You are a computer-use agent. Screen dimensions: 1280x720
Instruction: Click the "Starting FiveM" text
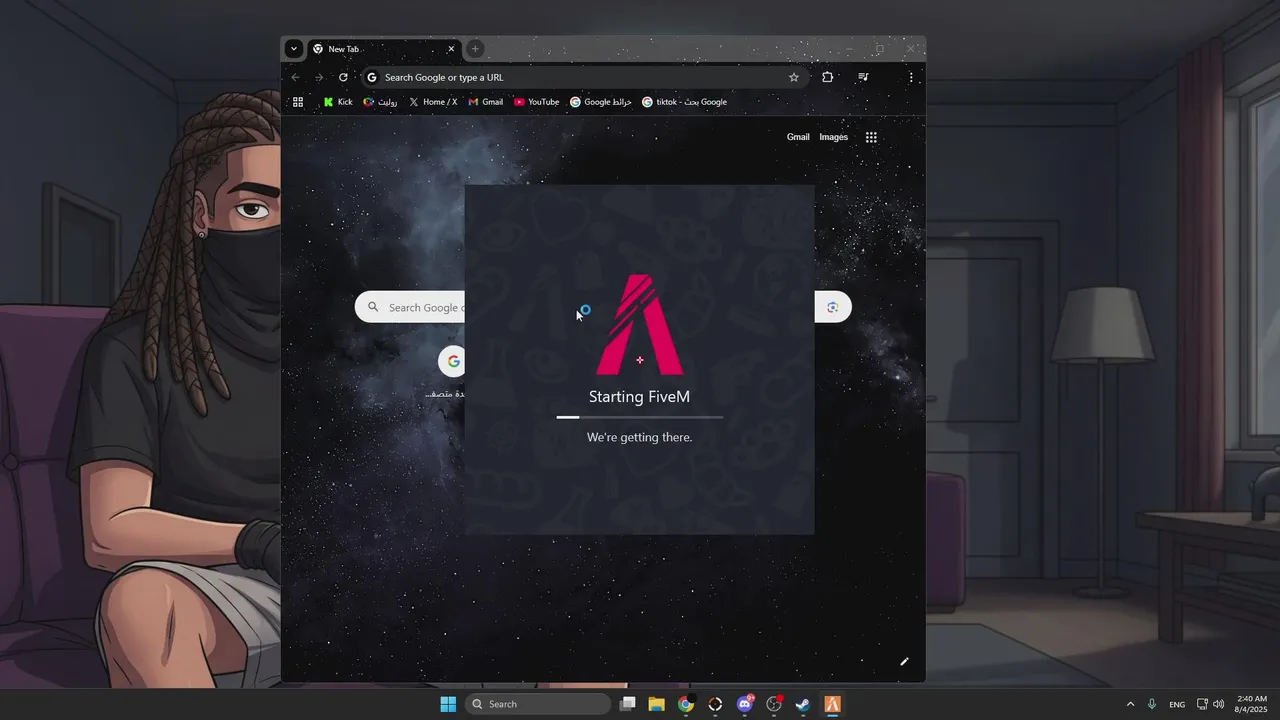coord(639,397)
